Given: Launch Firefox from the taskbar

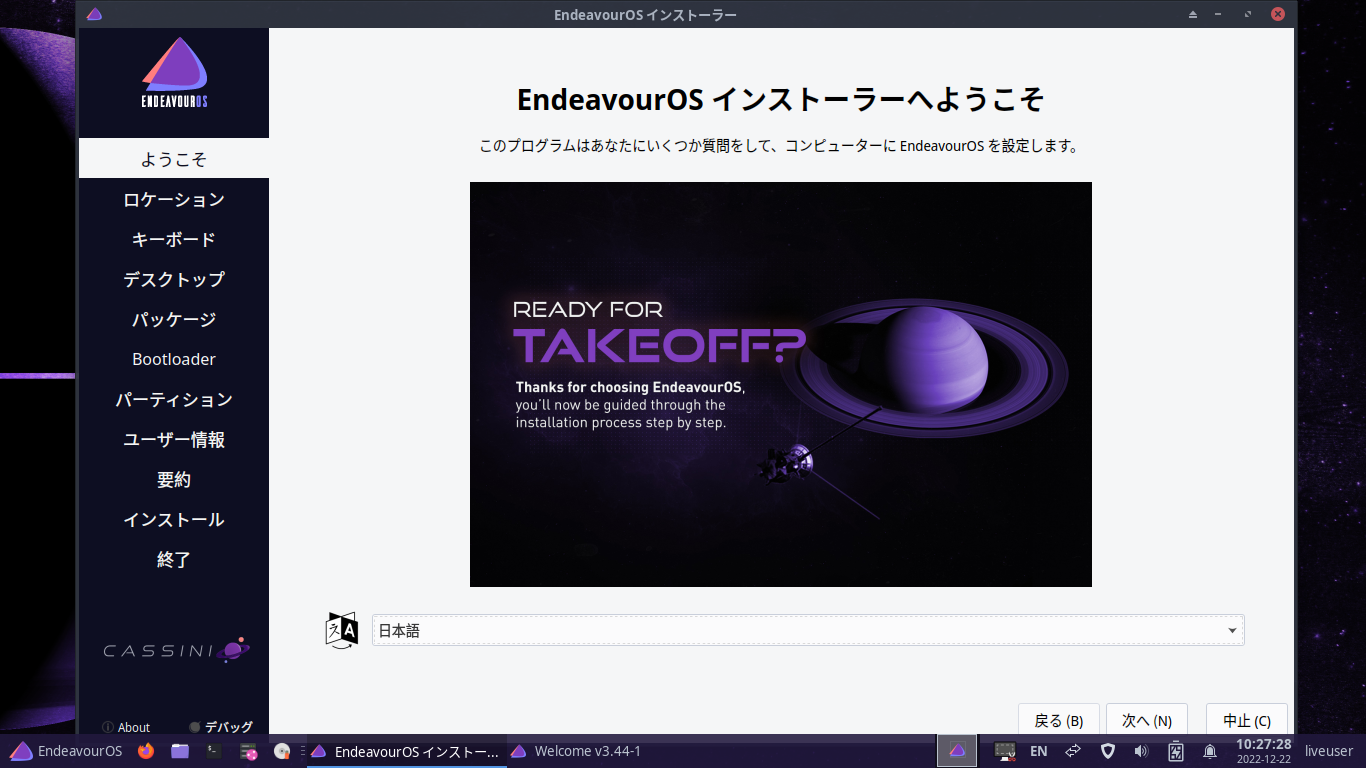Looking at the screenshot, I should click(146, 751).
